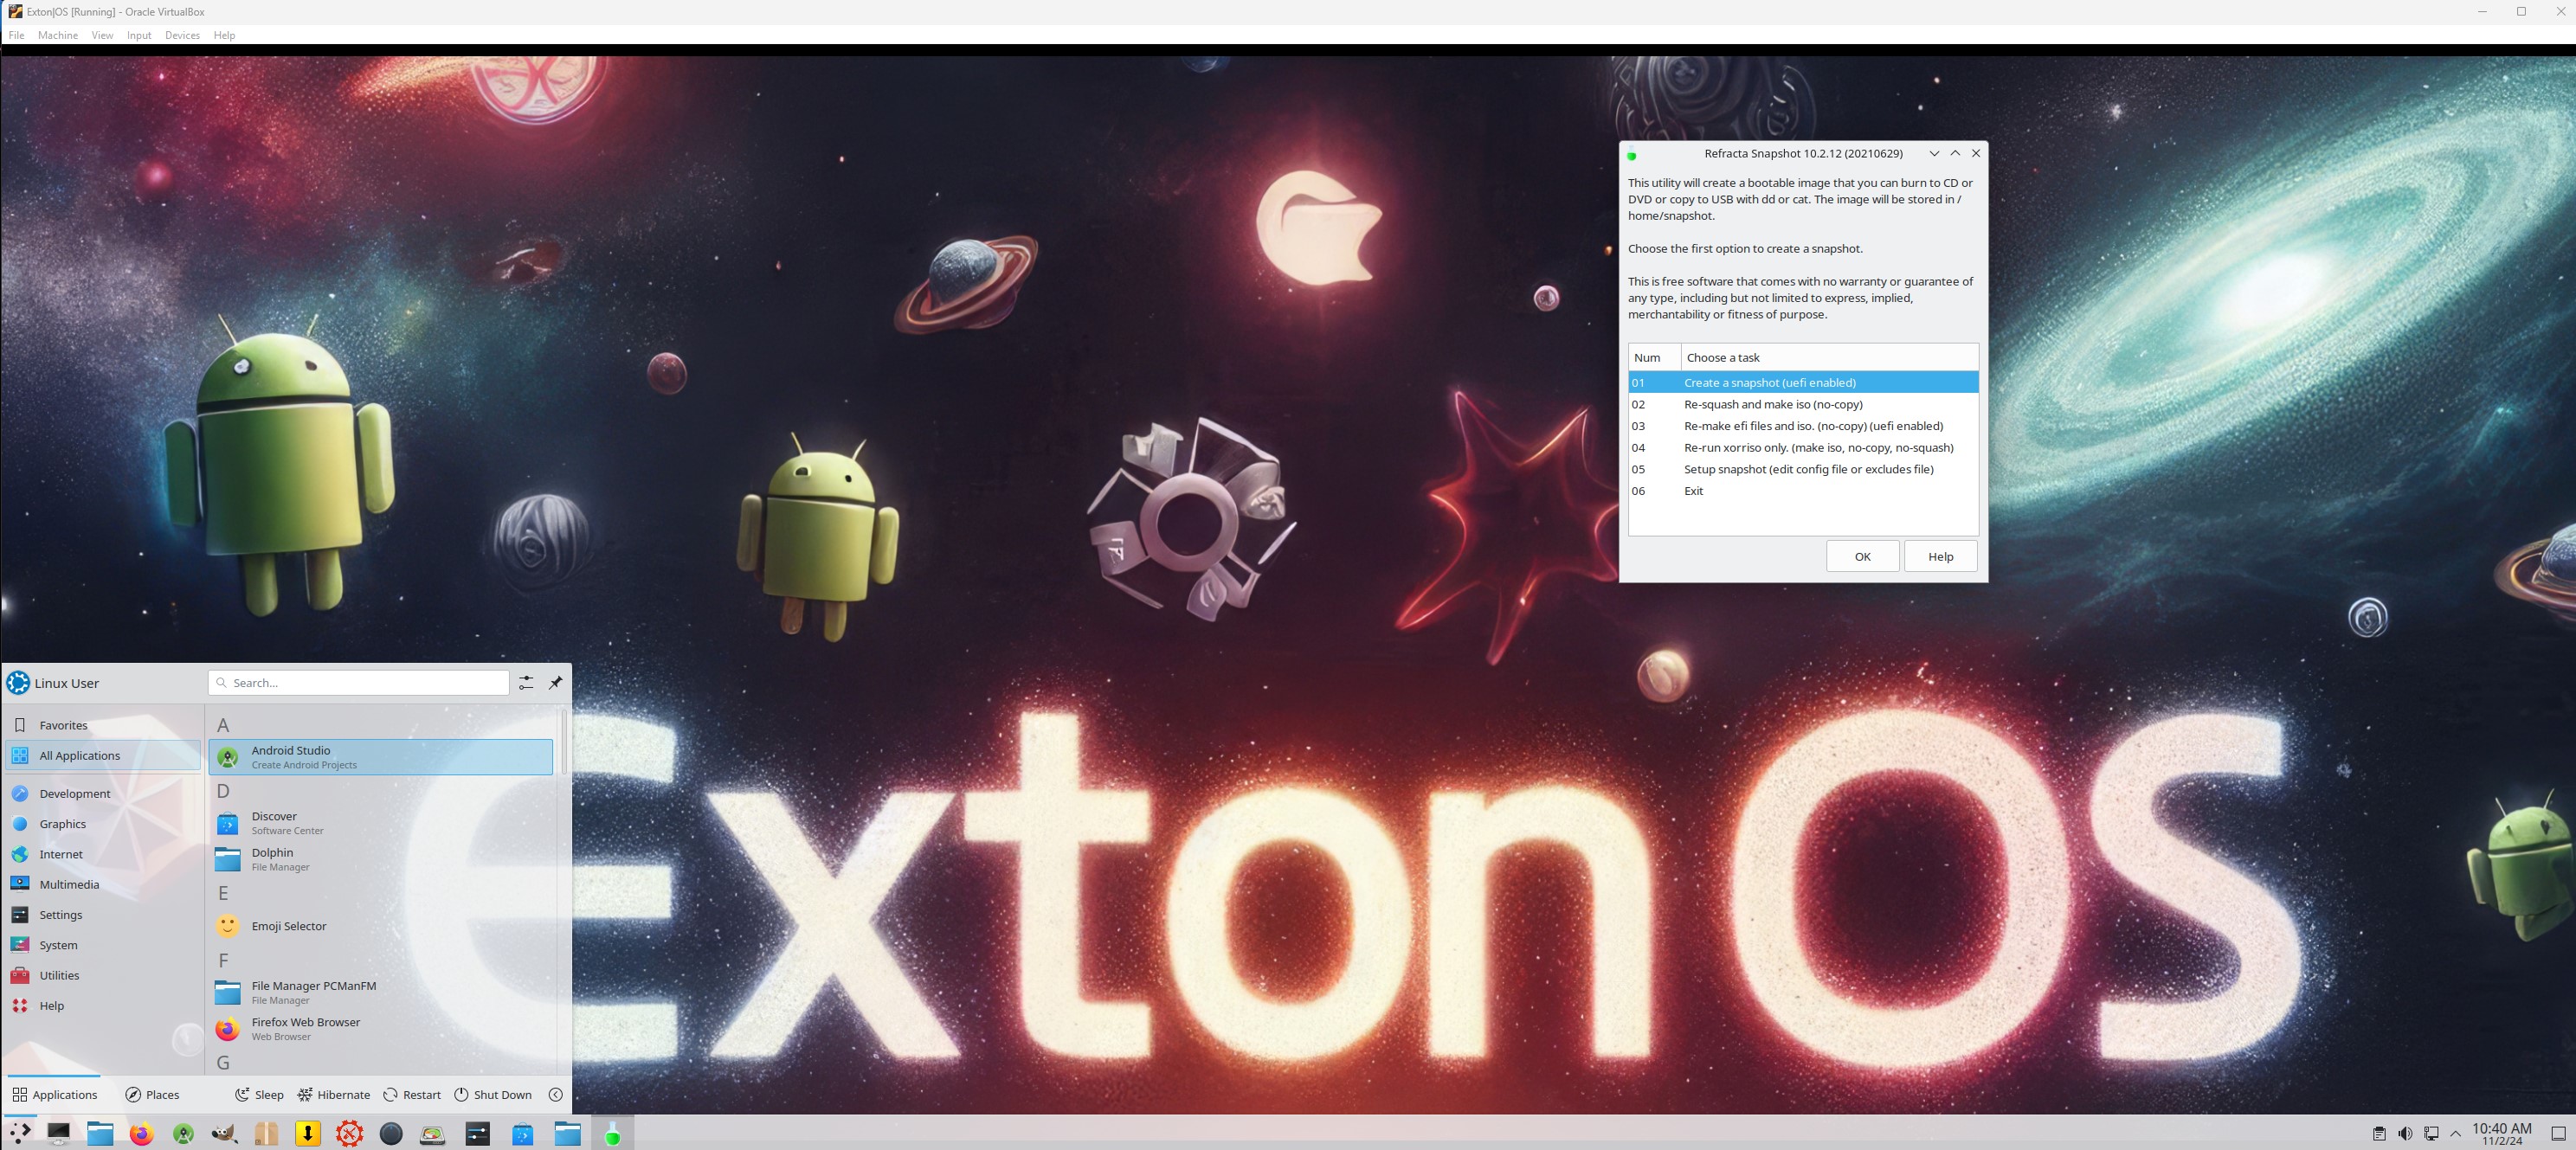Select task 06 Exit

pos(1803,491)
